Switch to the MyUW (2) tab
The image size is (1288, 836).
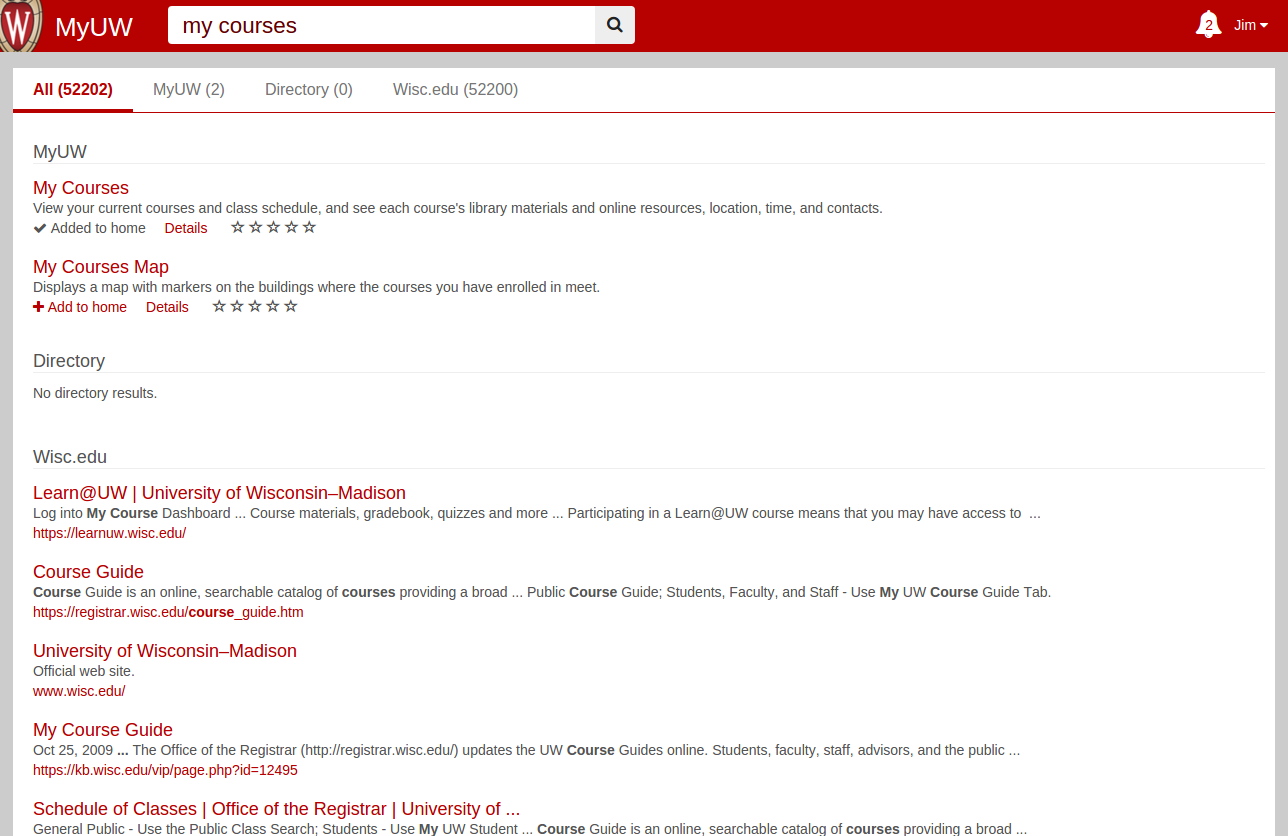[x=189, y=90]
